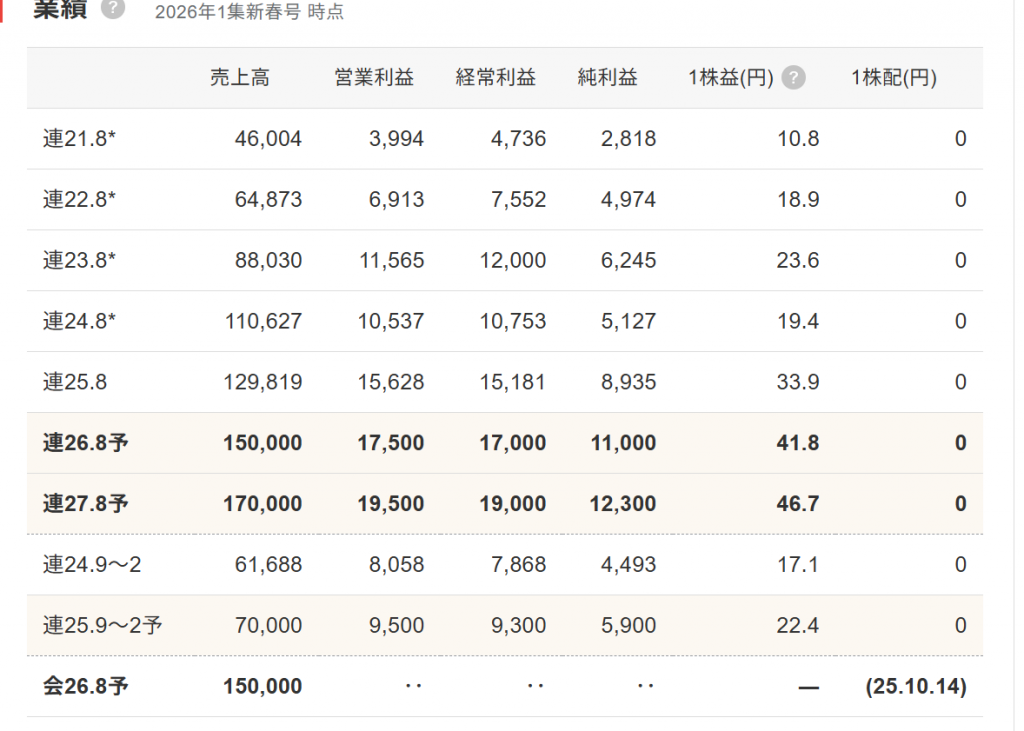
Task: Click the 連24.9〜2 interim row label
Action: 92,566
